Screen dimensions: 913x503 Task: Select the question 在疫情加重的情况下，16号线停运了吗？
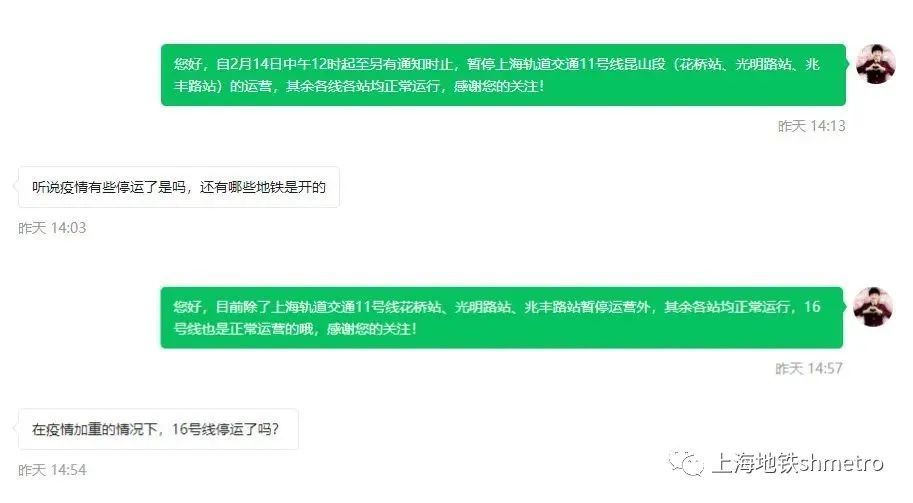point(158,429)
